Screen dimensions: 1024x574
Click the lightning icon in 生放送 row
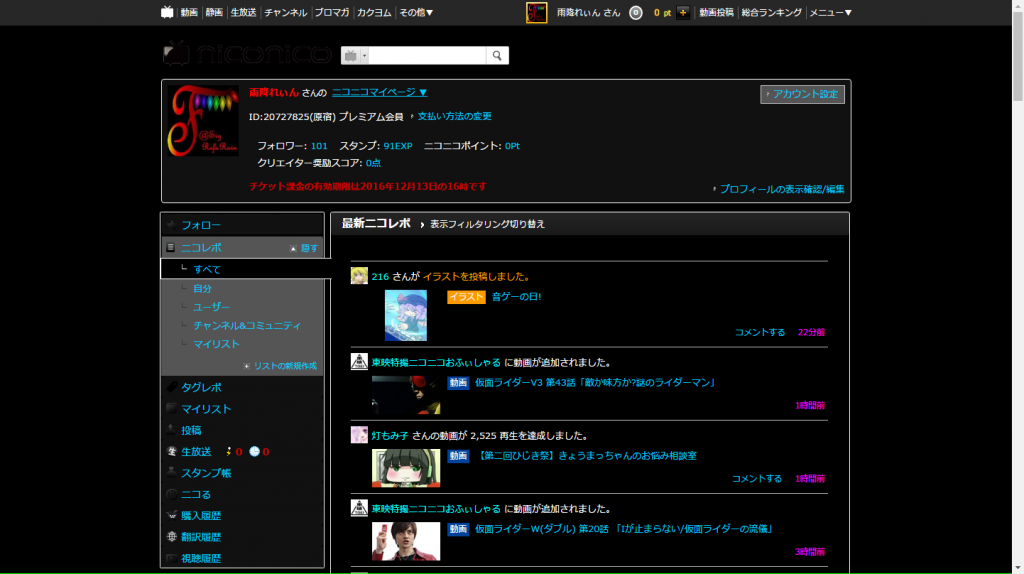click(229, 451)
